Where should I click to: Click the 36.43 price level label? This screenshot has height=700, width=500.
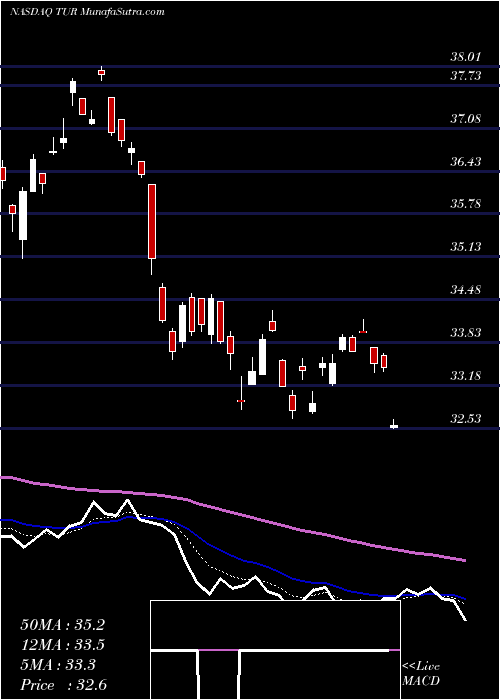[x=465, y=162]
